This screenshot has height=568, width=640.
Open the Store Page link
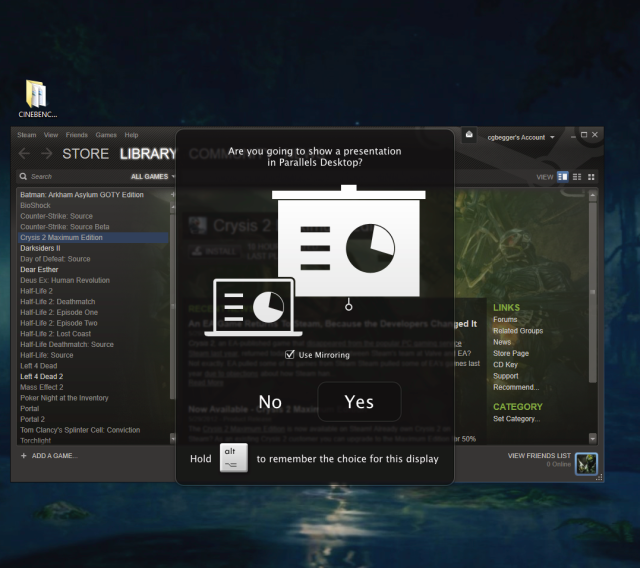(x=511, y=353)
